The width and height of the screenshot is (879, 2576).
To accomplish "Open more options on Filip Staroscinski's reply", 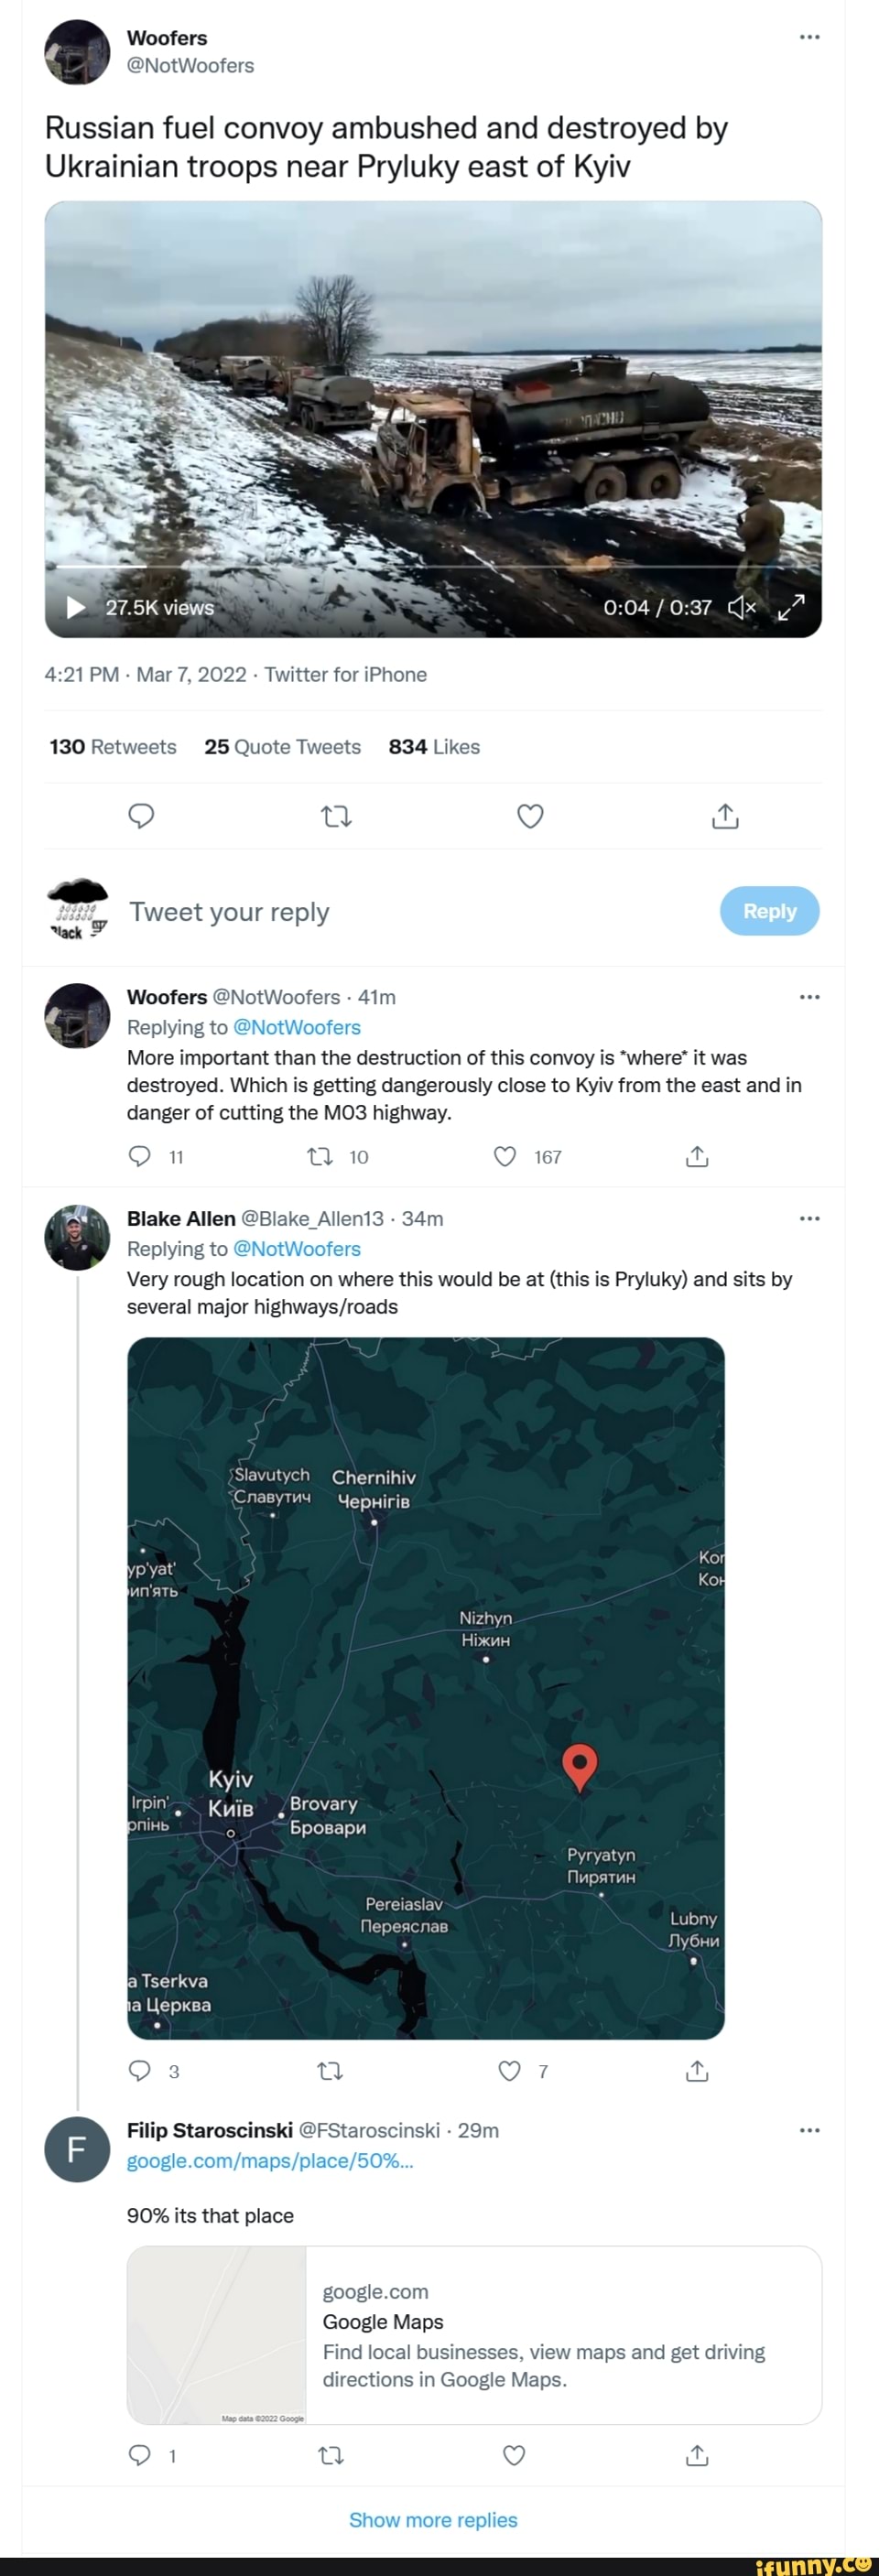I will click(x=809, y=2130).
